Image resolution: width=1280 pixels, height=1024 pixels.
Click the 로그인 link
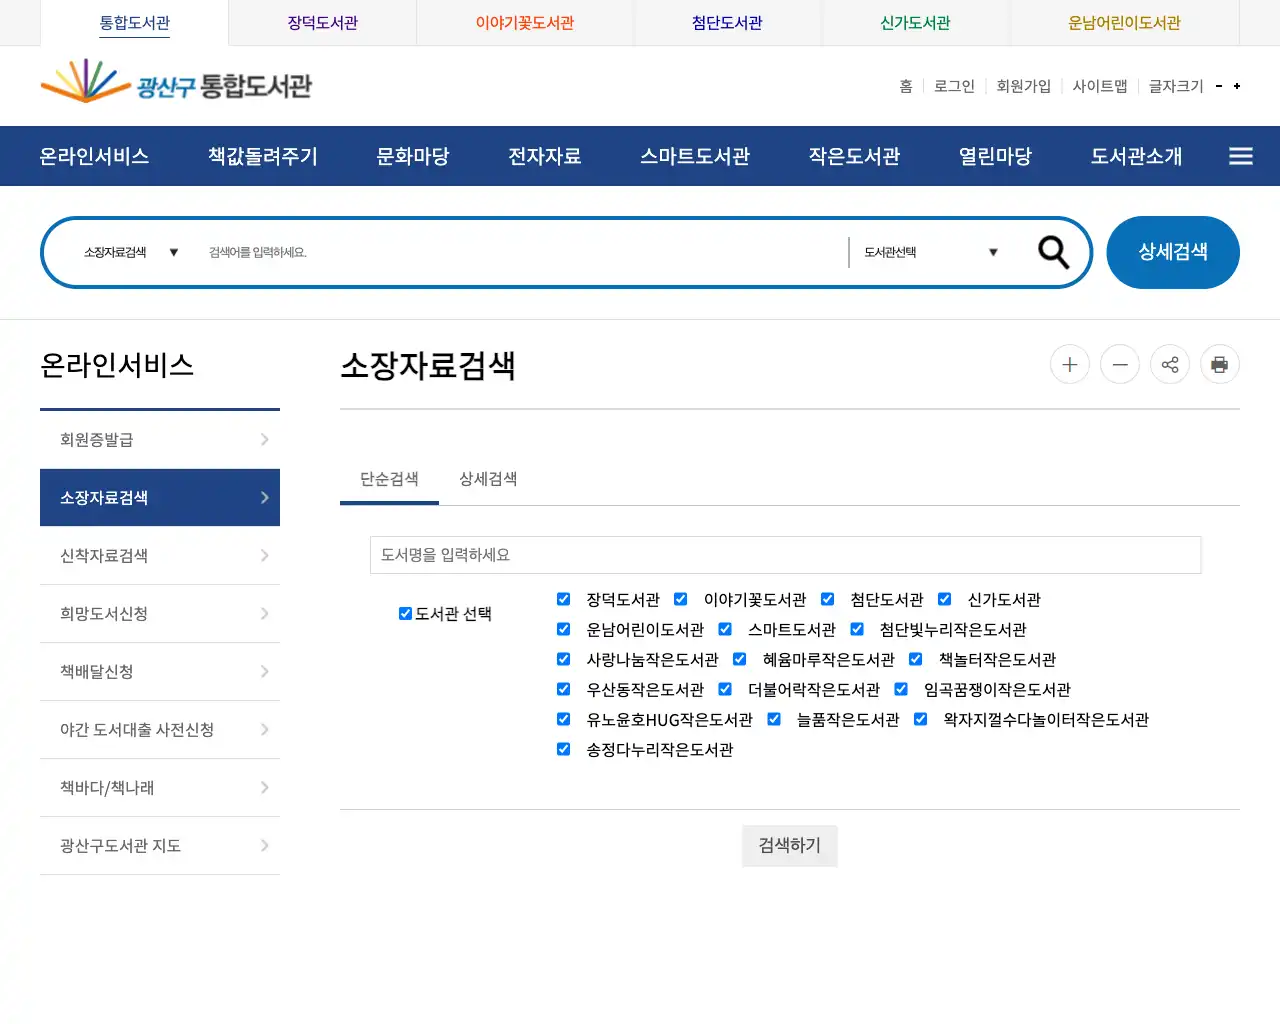pyautogui.click(x=954, y=86)
